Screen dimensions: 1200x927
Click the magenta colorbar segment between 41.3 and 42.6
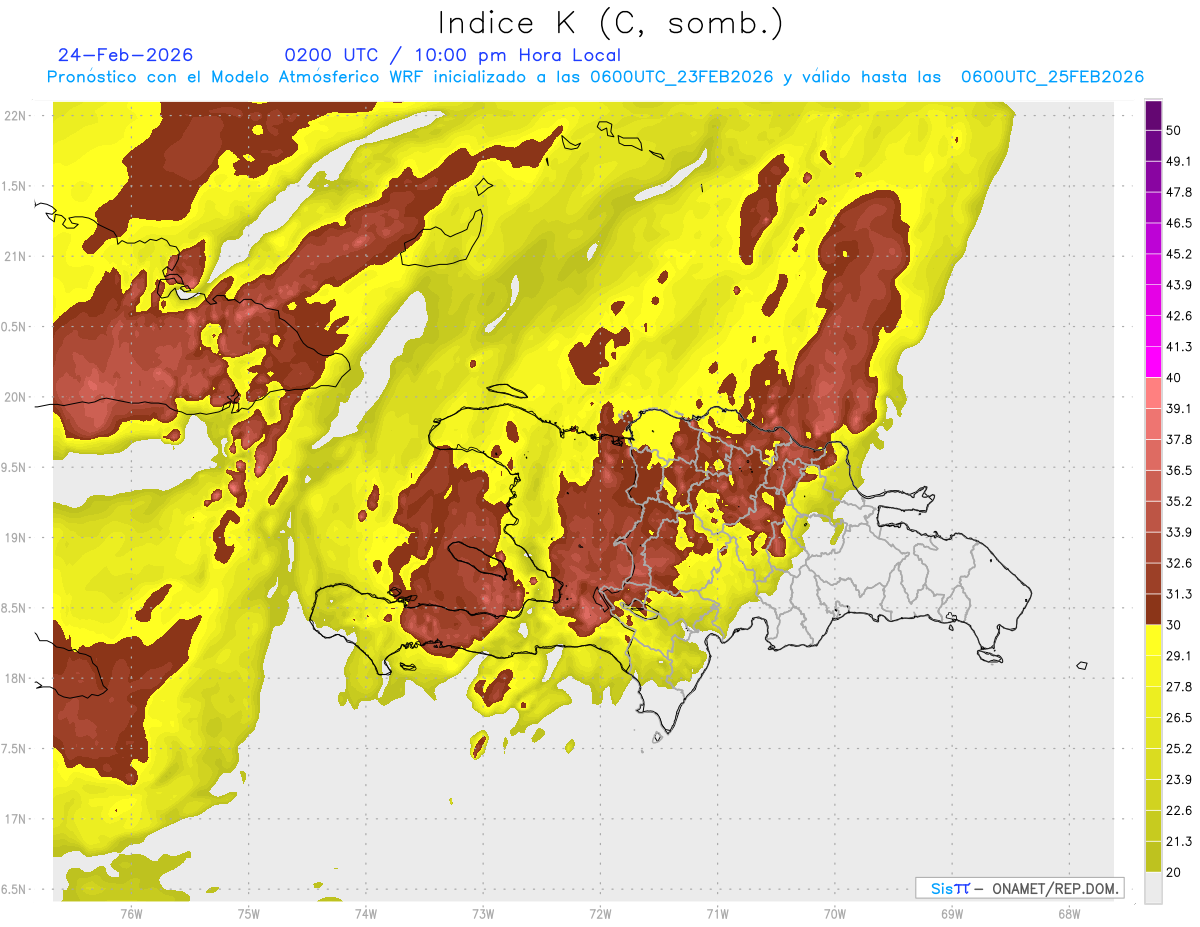[1153, 331]
